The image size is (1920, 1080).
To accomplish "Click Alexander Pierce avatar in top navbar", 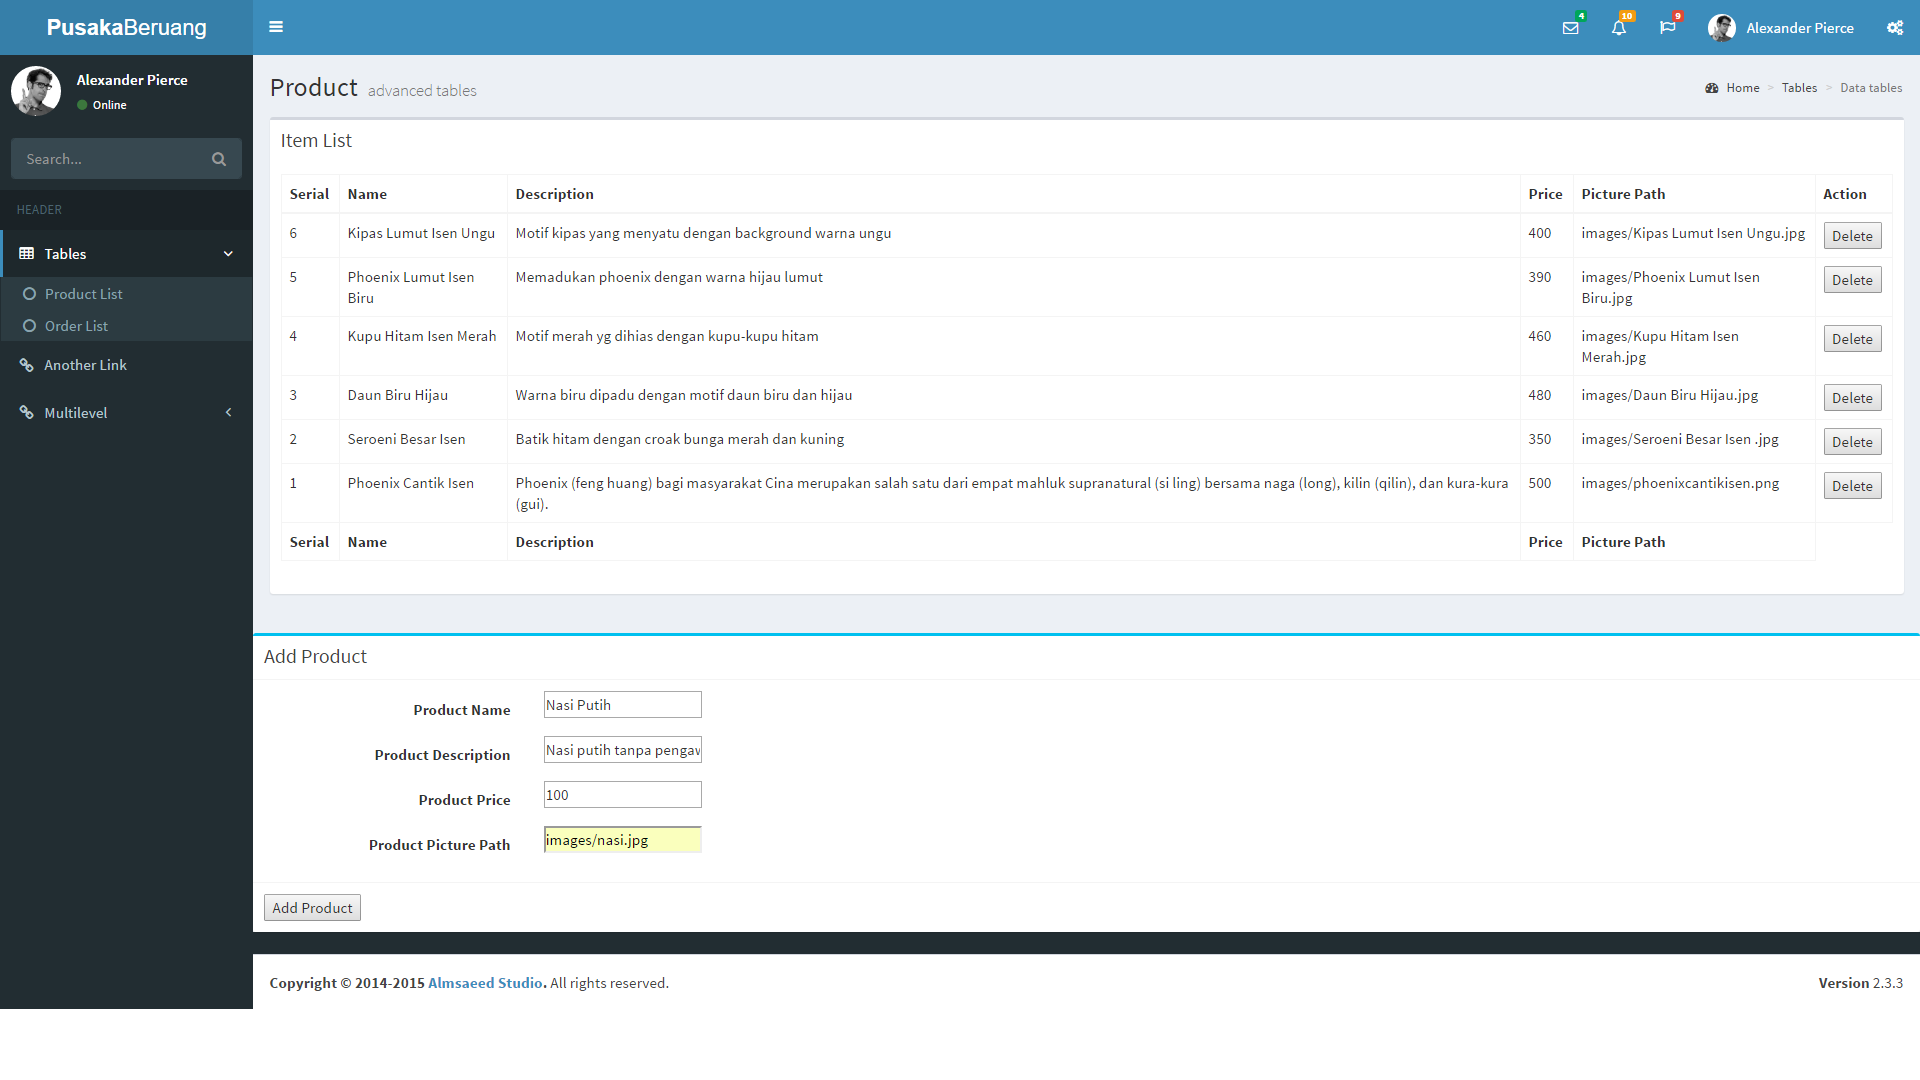I will tap(1722, 28).
